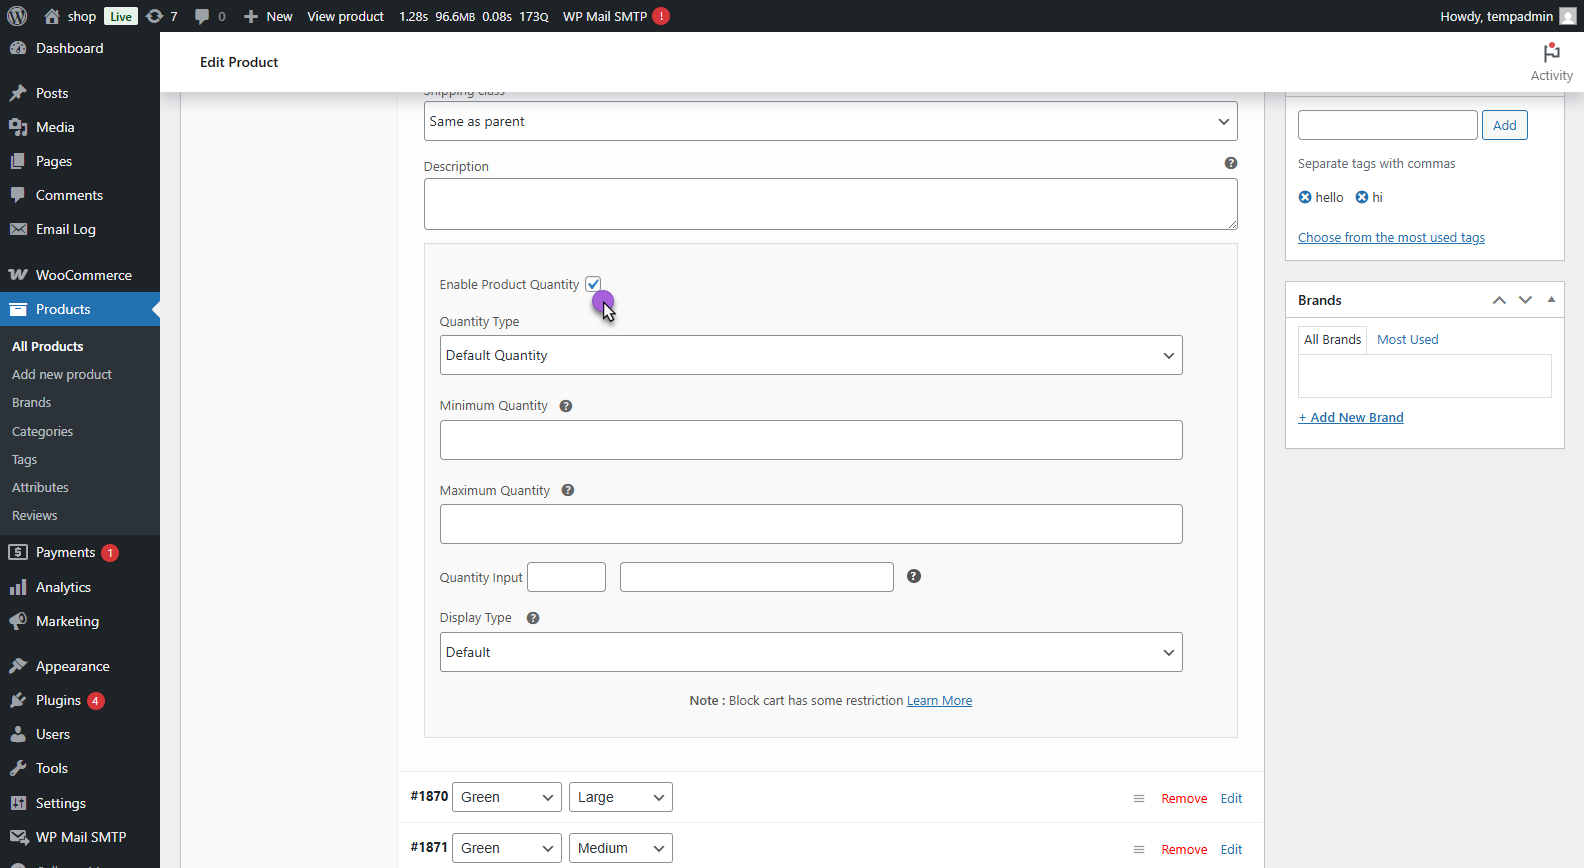The image size is (1584, 868).
Task: Change Large size dropdown for #1870
Action: 620,797
